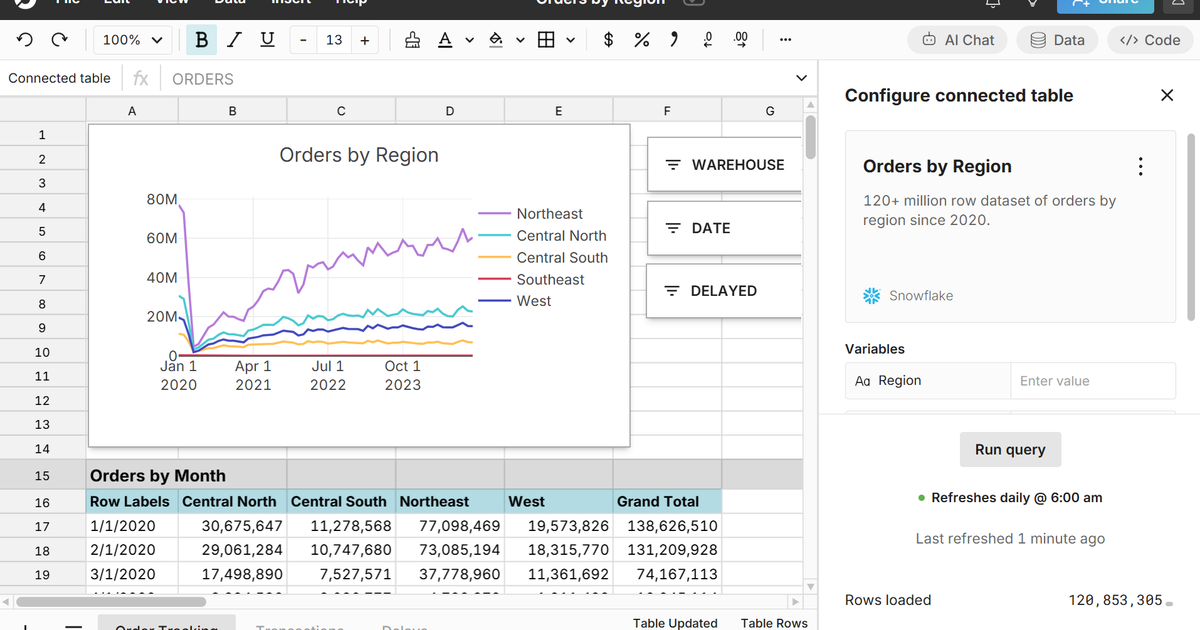Toggle West series in chart legend

515,301
